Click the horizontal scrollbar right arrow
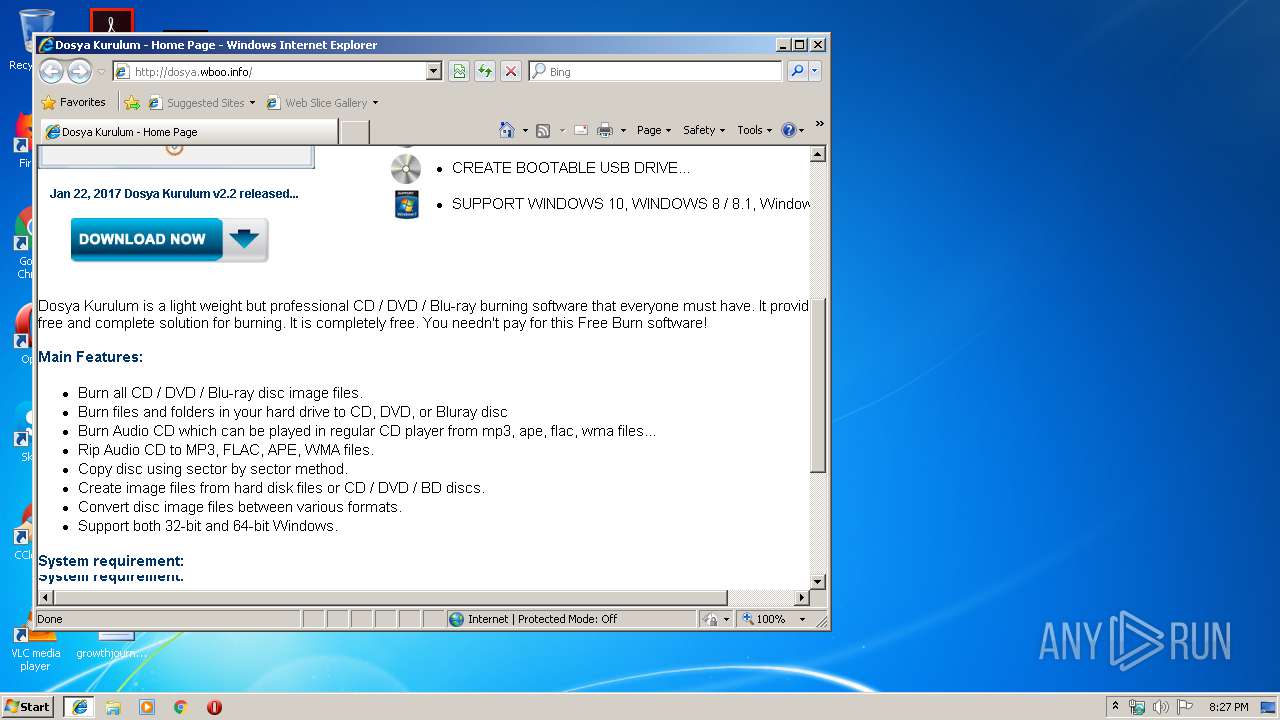This screenshot has width=1280, height=720. tap(801, 597)
